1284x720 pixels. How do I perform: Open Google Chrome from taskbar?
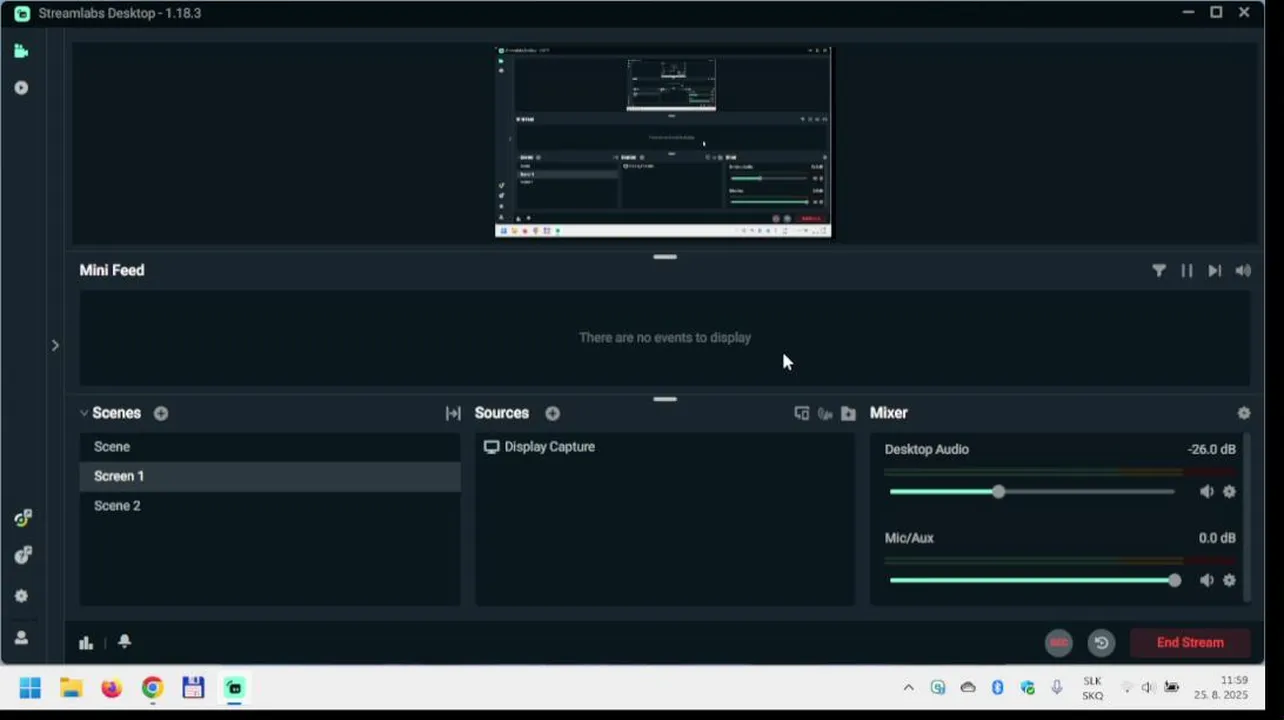coord(152,688)
